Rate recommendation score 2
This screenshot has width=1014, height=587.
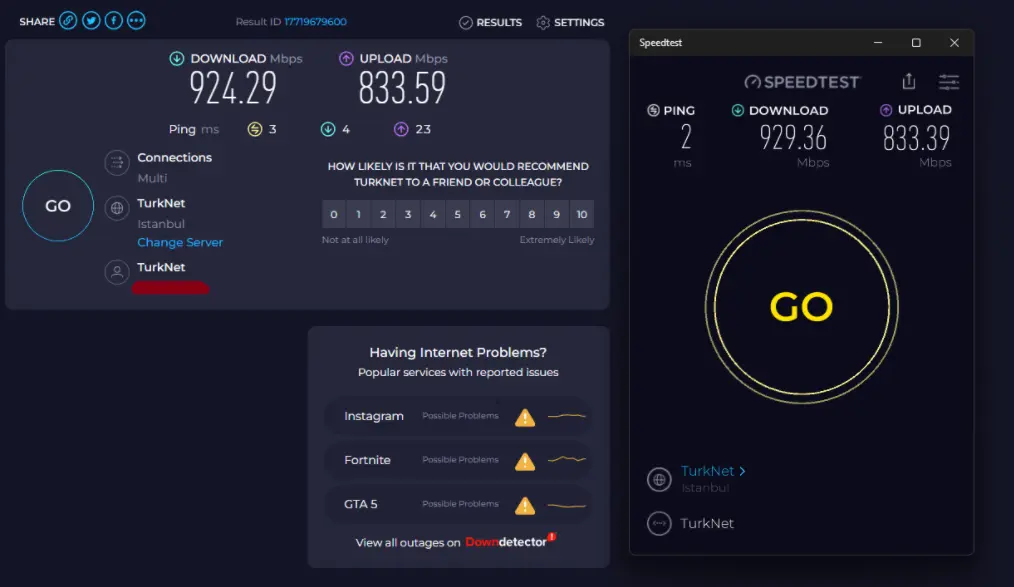pyautogui.click(x=383, y=214)
